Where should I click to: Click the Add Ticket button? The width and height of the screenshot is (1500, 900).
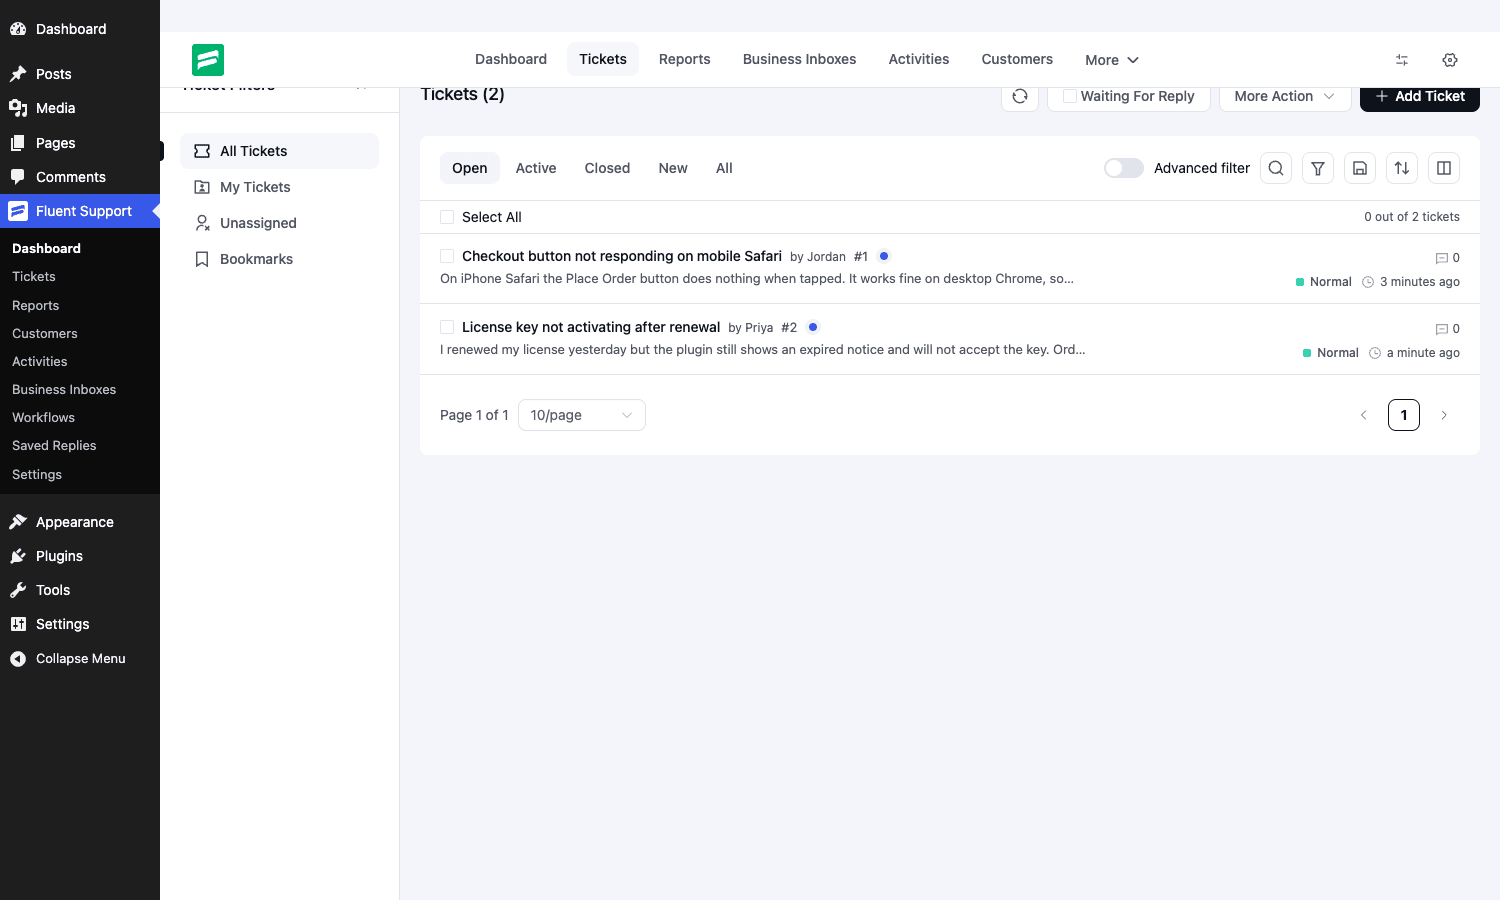pos(1420,96)
